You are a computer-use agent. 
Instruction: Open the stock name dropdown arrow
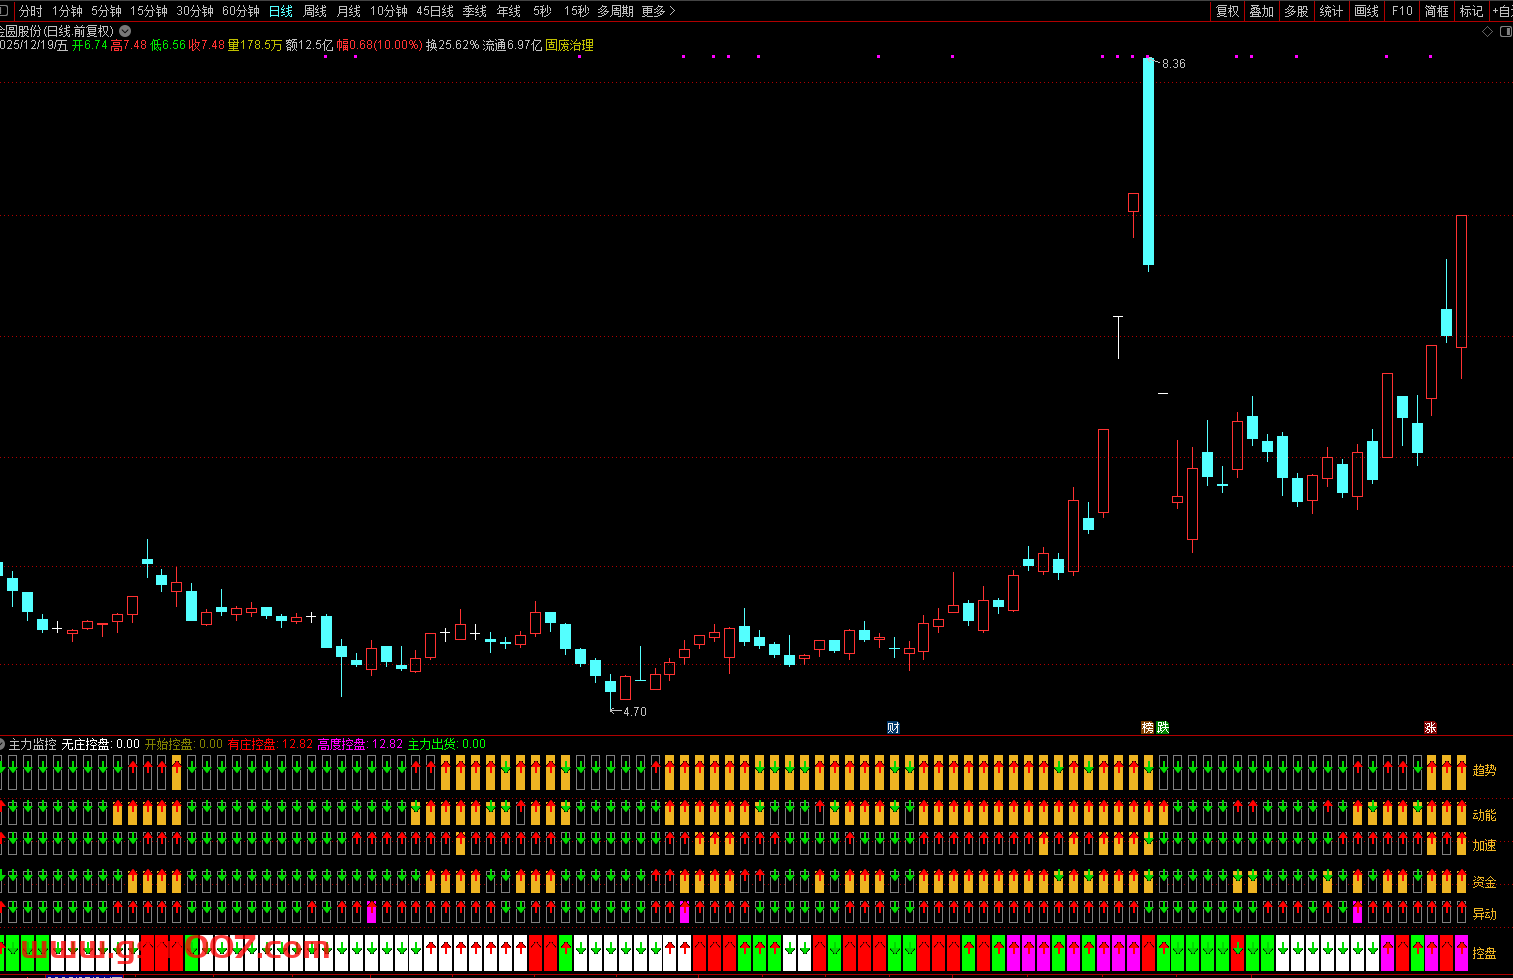[125, 31]
